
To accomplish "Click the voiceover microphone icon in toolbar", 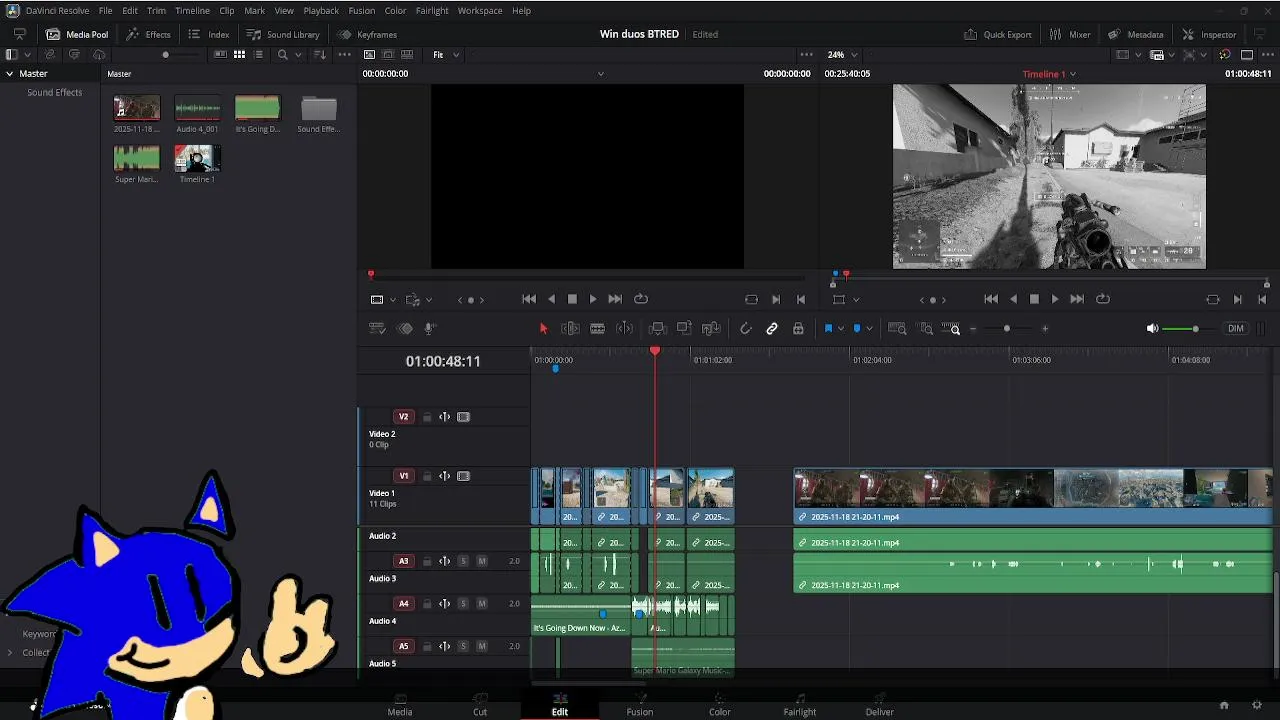I will click(430, 329).
